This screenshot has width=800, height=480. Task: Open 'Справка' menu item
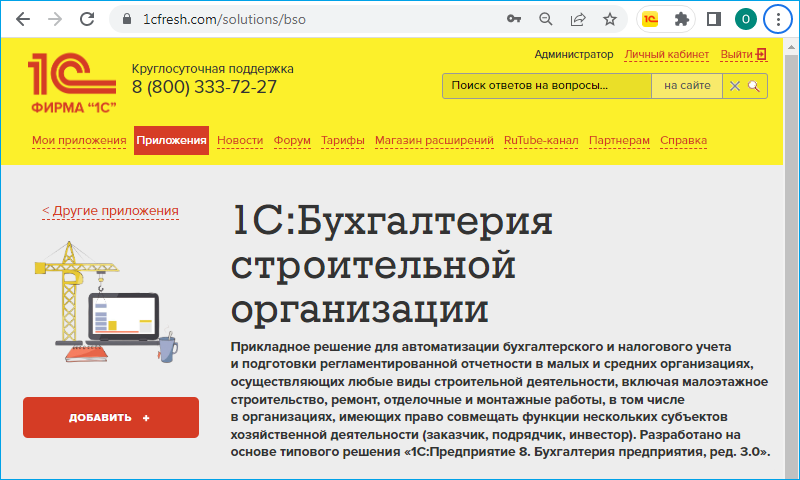click(684, 140)
